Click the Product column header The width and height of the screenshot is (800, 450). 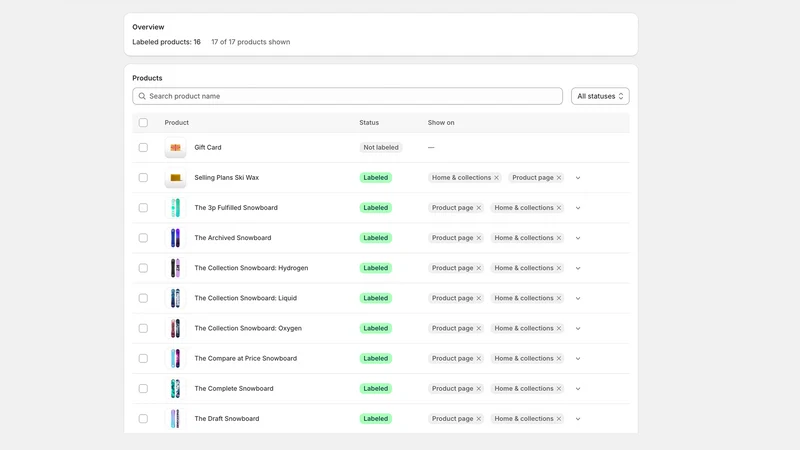(177, 122)
